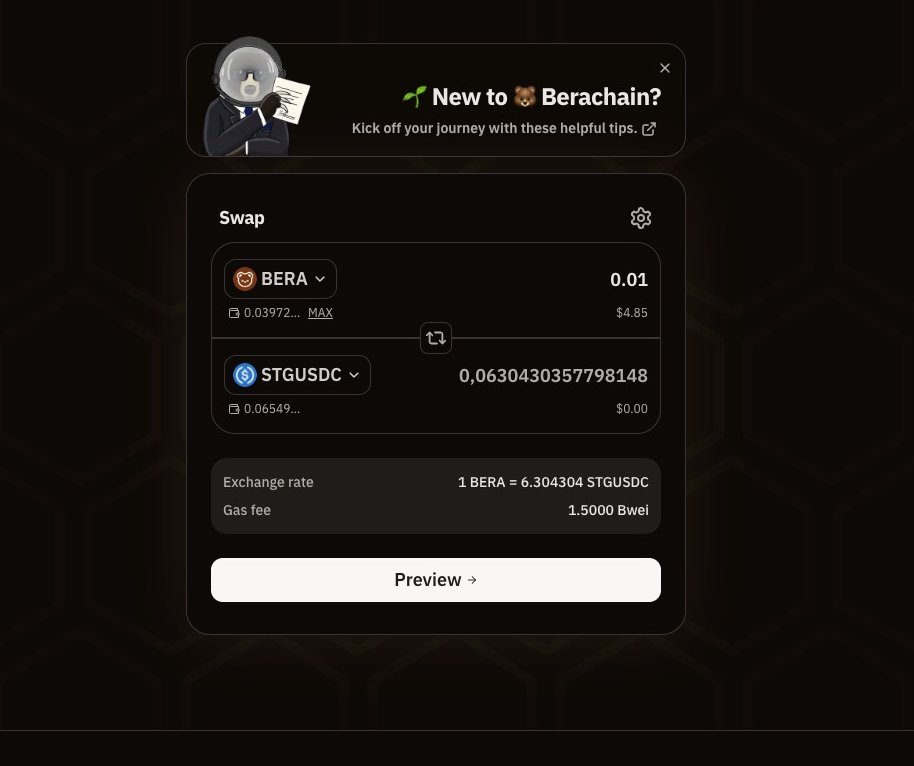The width and height of the screenshot is (914, 766).
Task: Click the STGUSDC token logo
Action: point(245,375)
